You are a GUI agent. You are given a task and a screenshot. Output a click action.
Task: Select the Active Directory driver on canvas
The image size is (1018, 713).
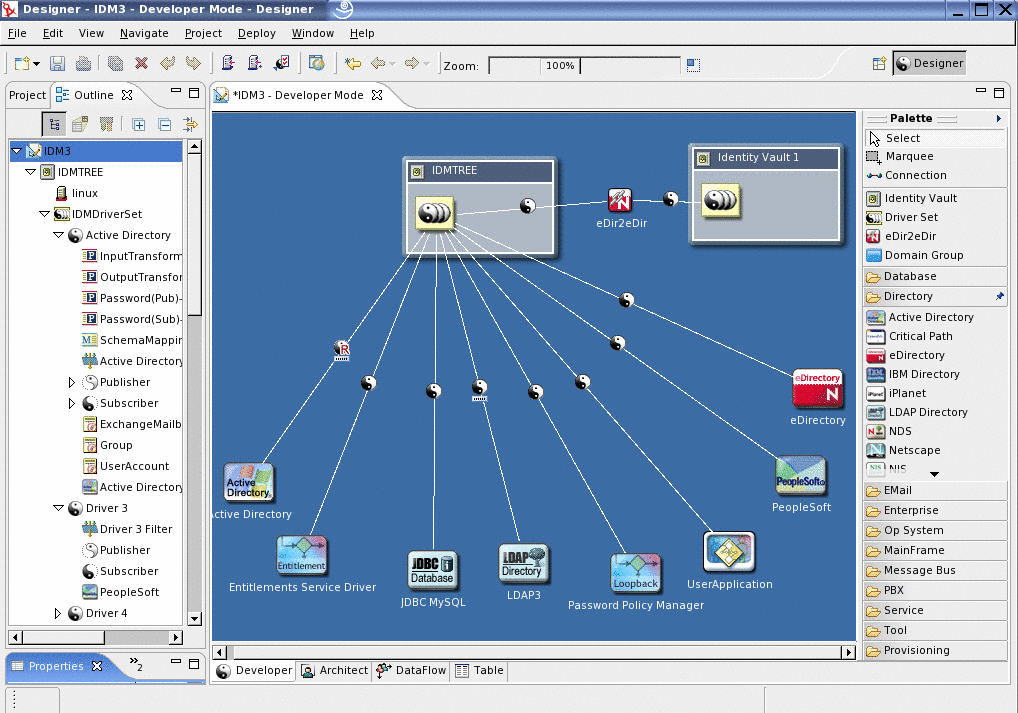tap(249, 483)
